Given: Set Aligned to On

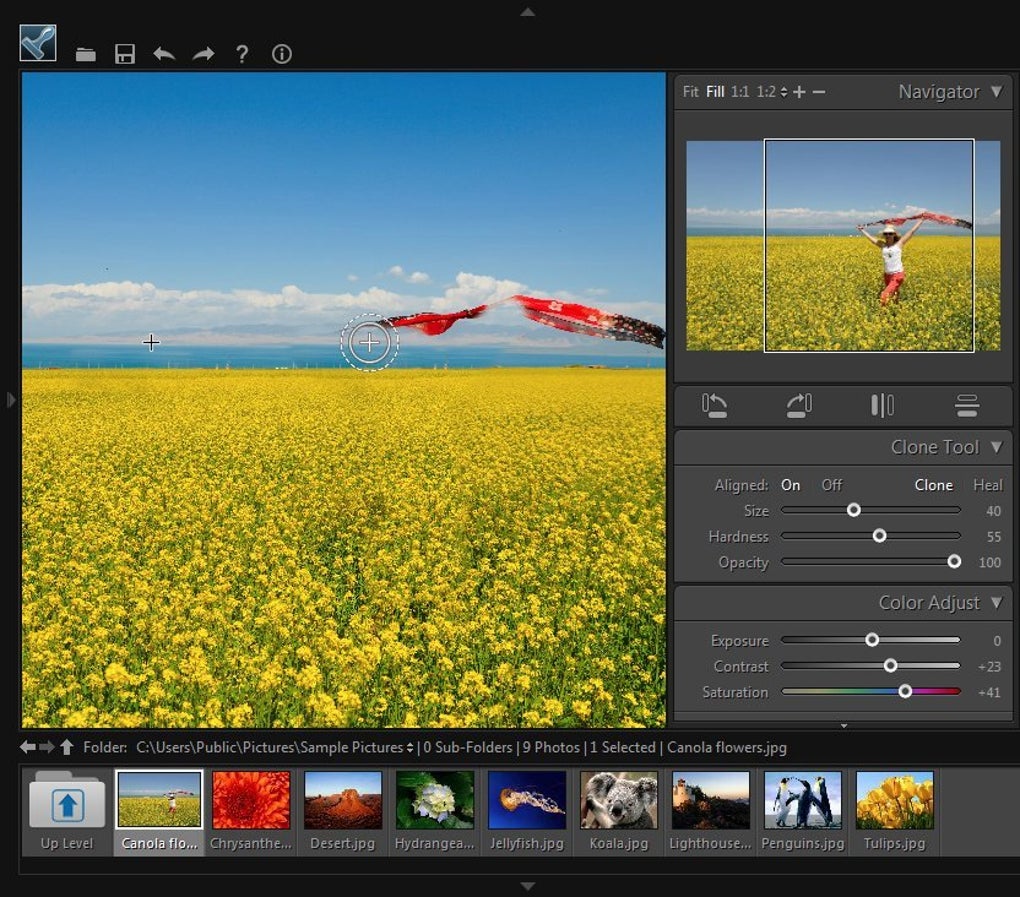Looking at the screenshot, I should 790,485.
